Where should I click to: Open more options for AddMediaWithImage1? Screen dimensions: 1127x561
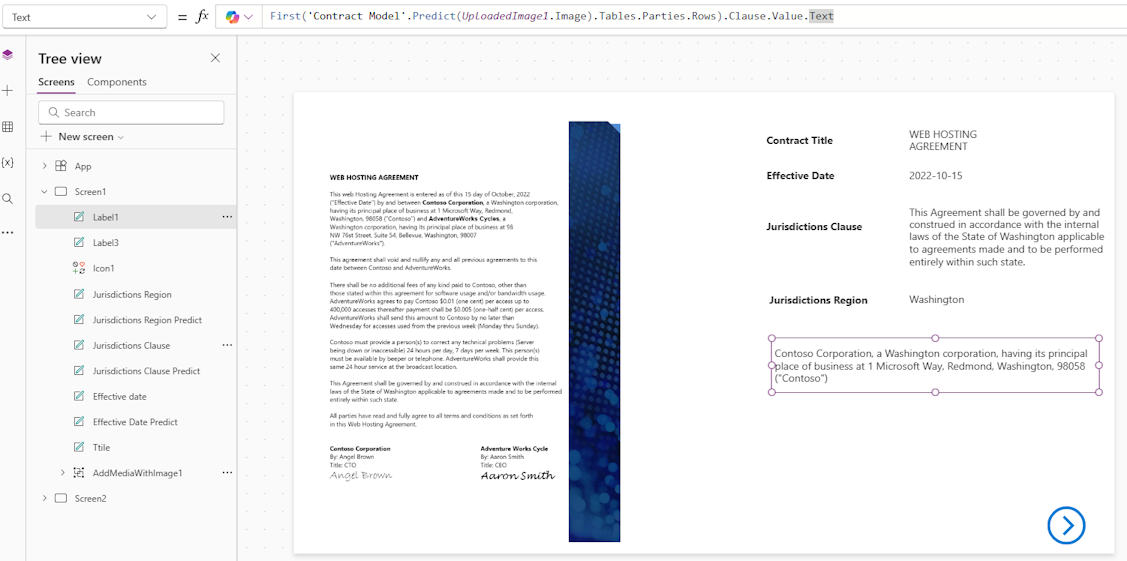227,473
